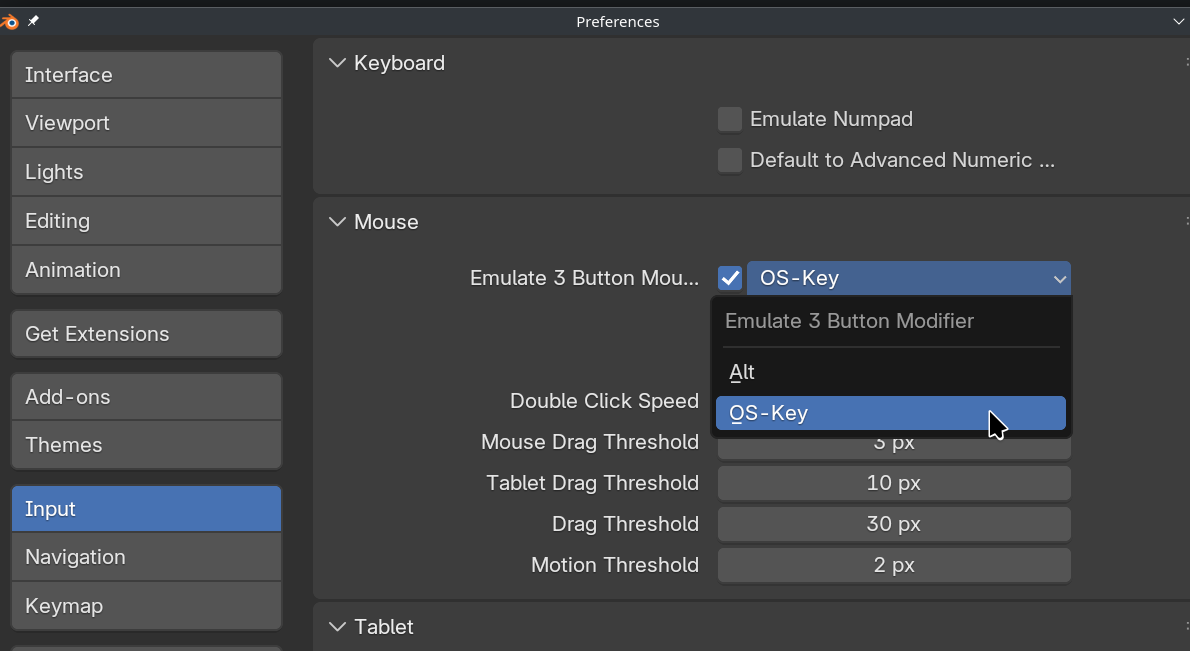Image resolution: width=1190 pixels, height=651 pixels.
Task: Collapse the Keyboard panel
Action: tap(337, 63)
